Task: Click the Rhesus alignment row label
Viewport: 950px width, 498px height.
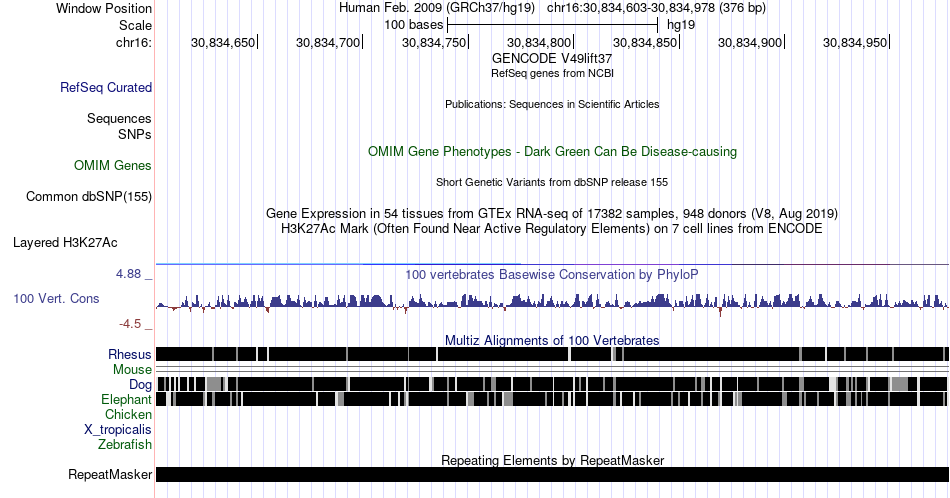Action: [130, 354]
